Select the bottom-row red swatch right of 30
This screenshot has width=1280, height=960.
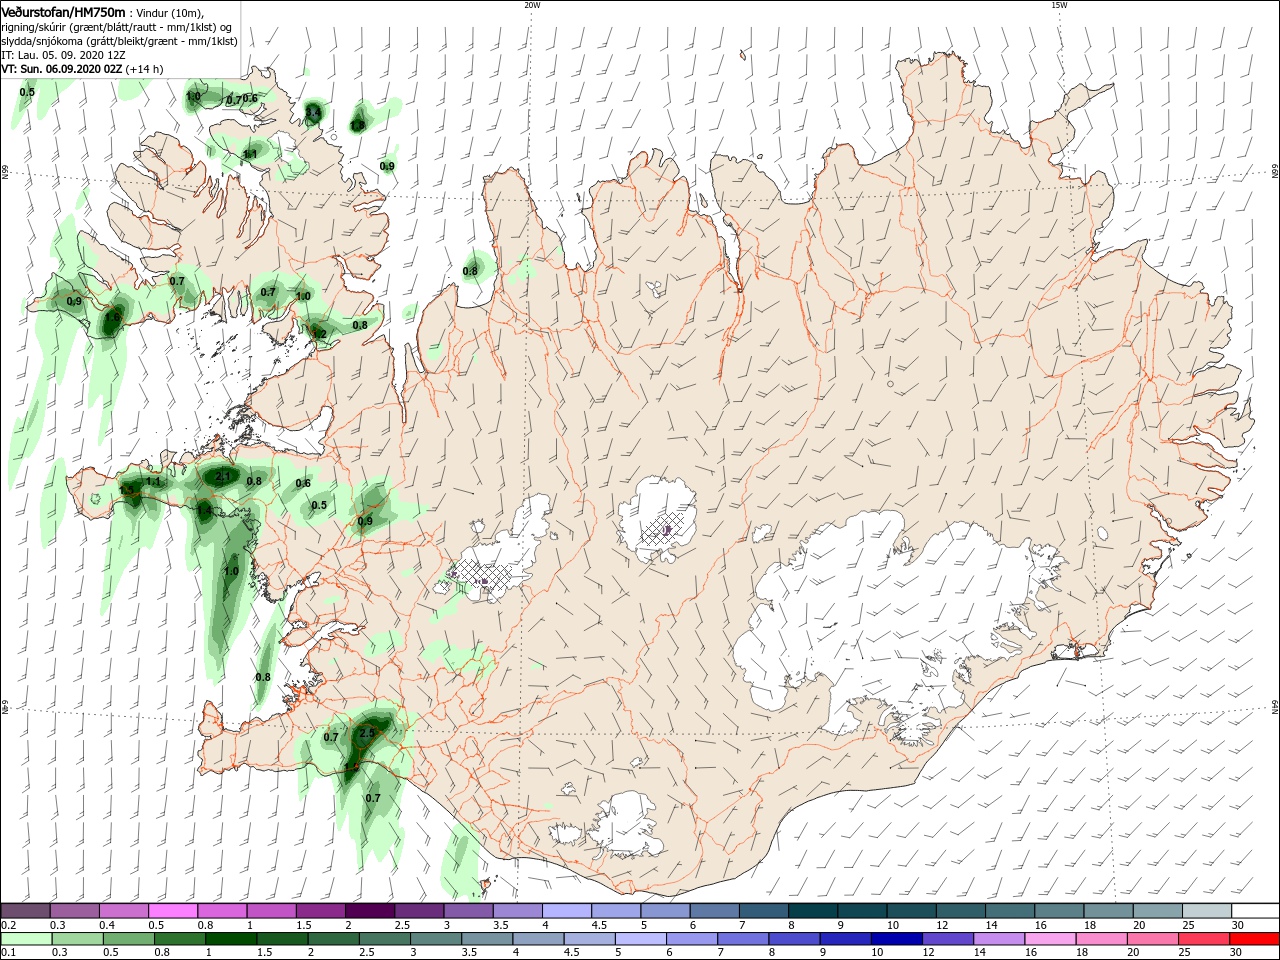(1254, 939)
